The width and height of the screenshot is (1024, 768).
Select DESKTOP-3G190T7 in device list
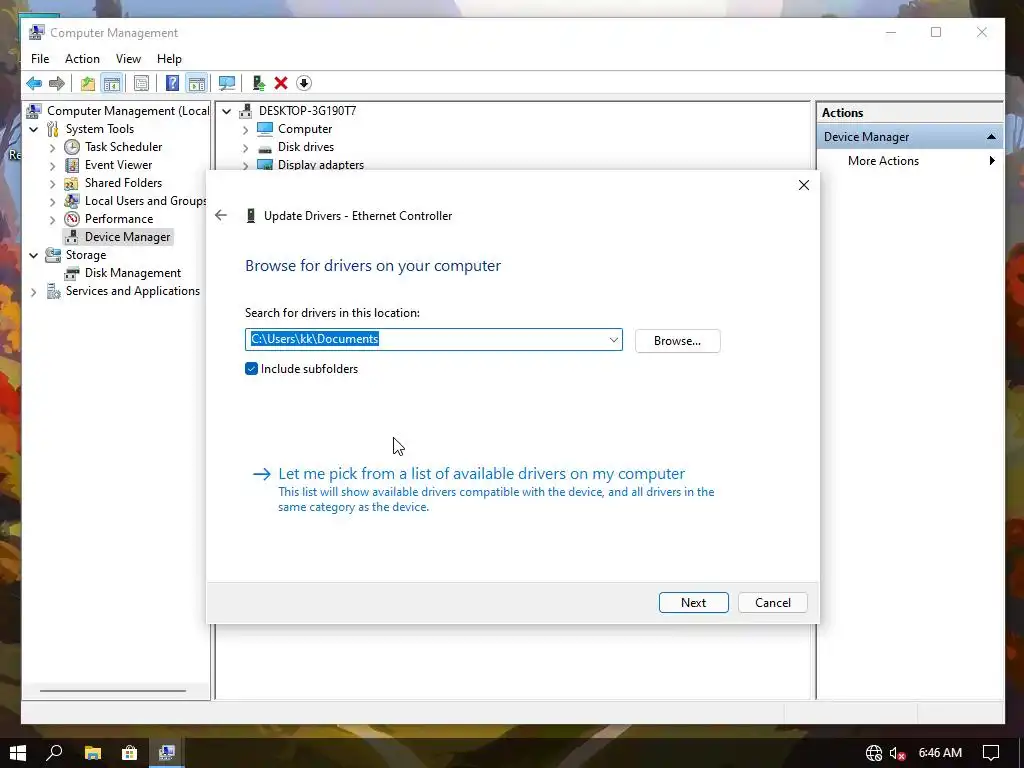307,111
